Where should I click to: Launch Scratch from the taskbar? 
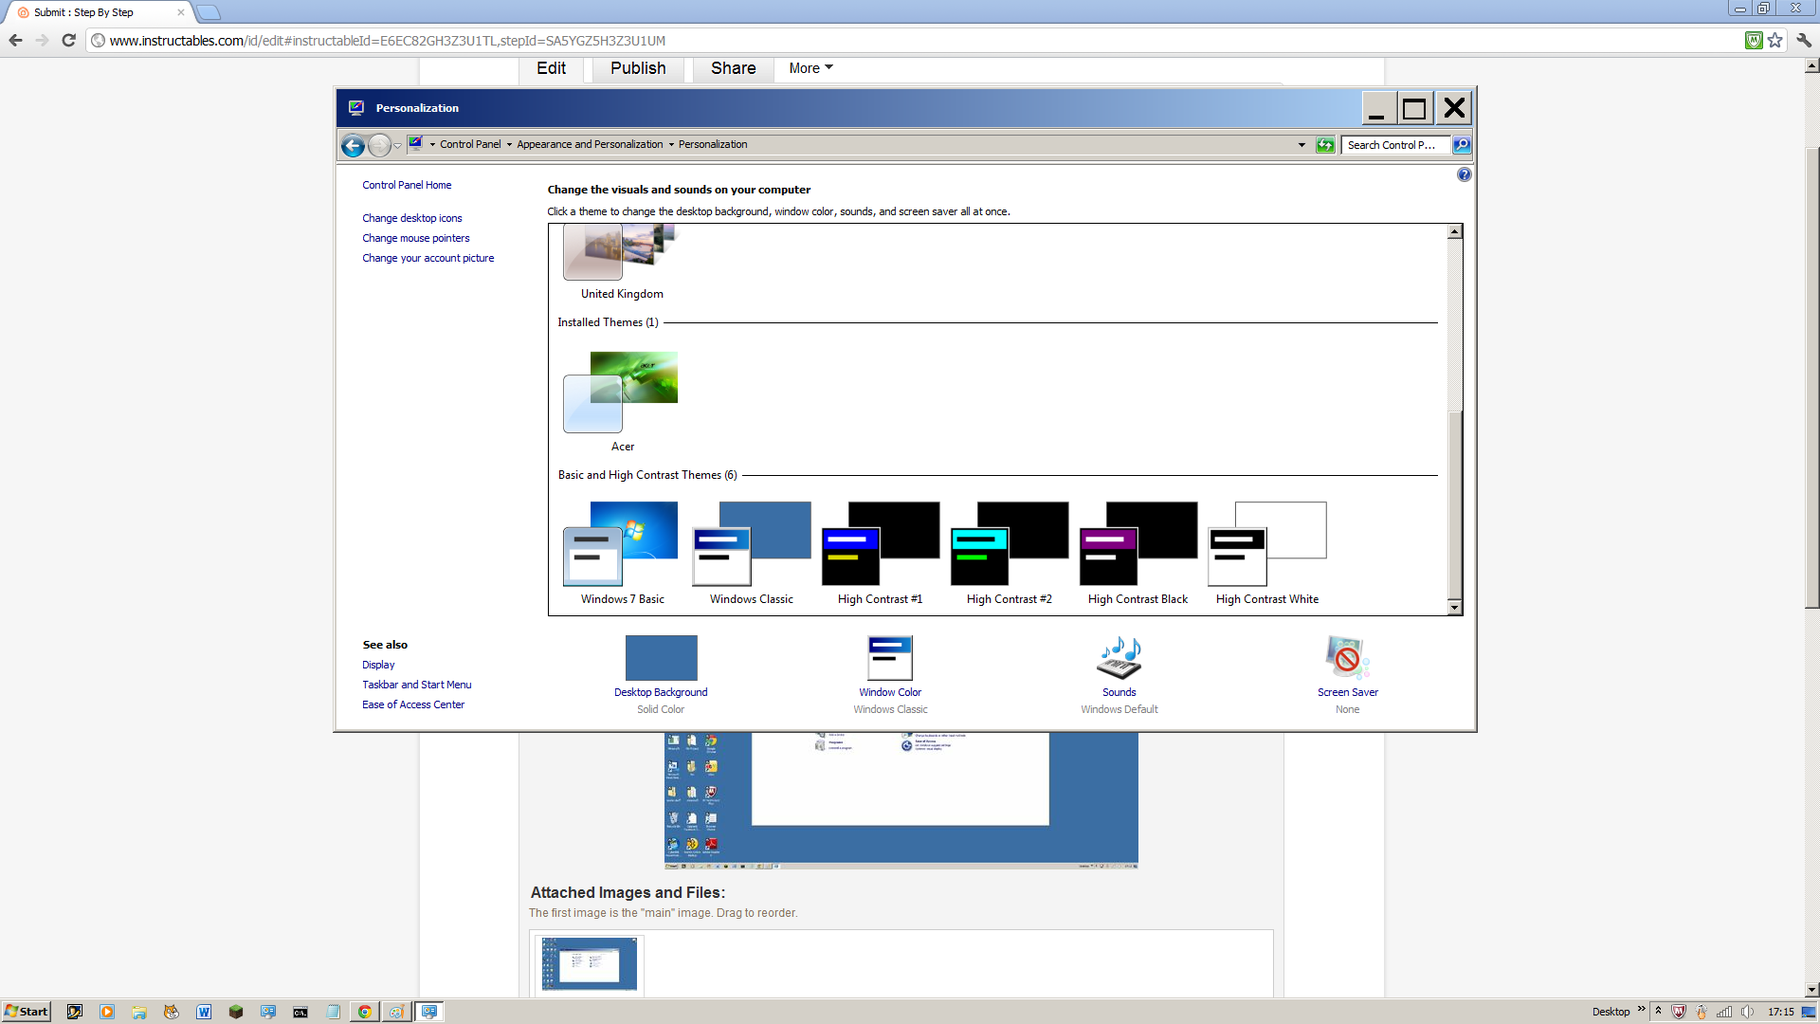pos(171,1011)
